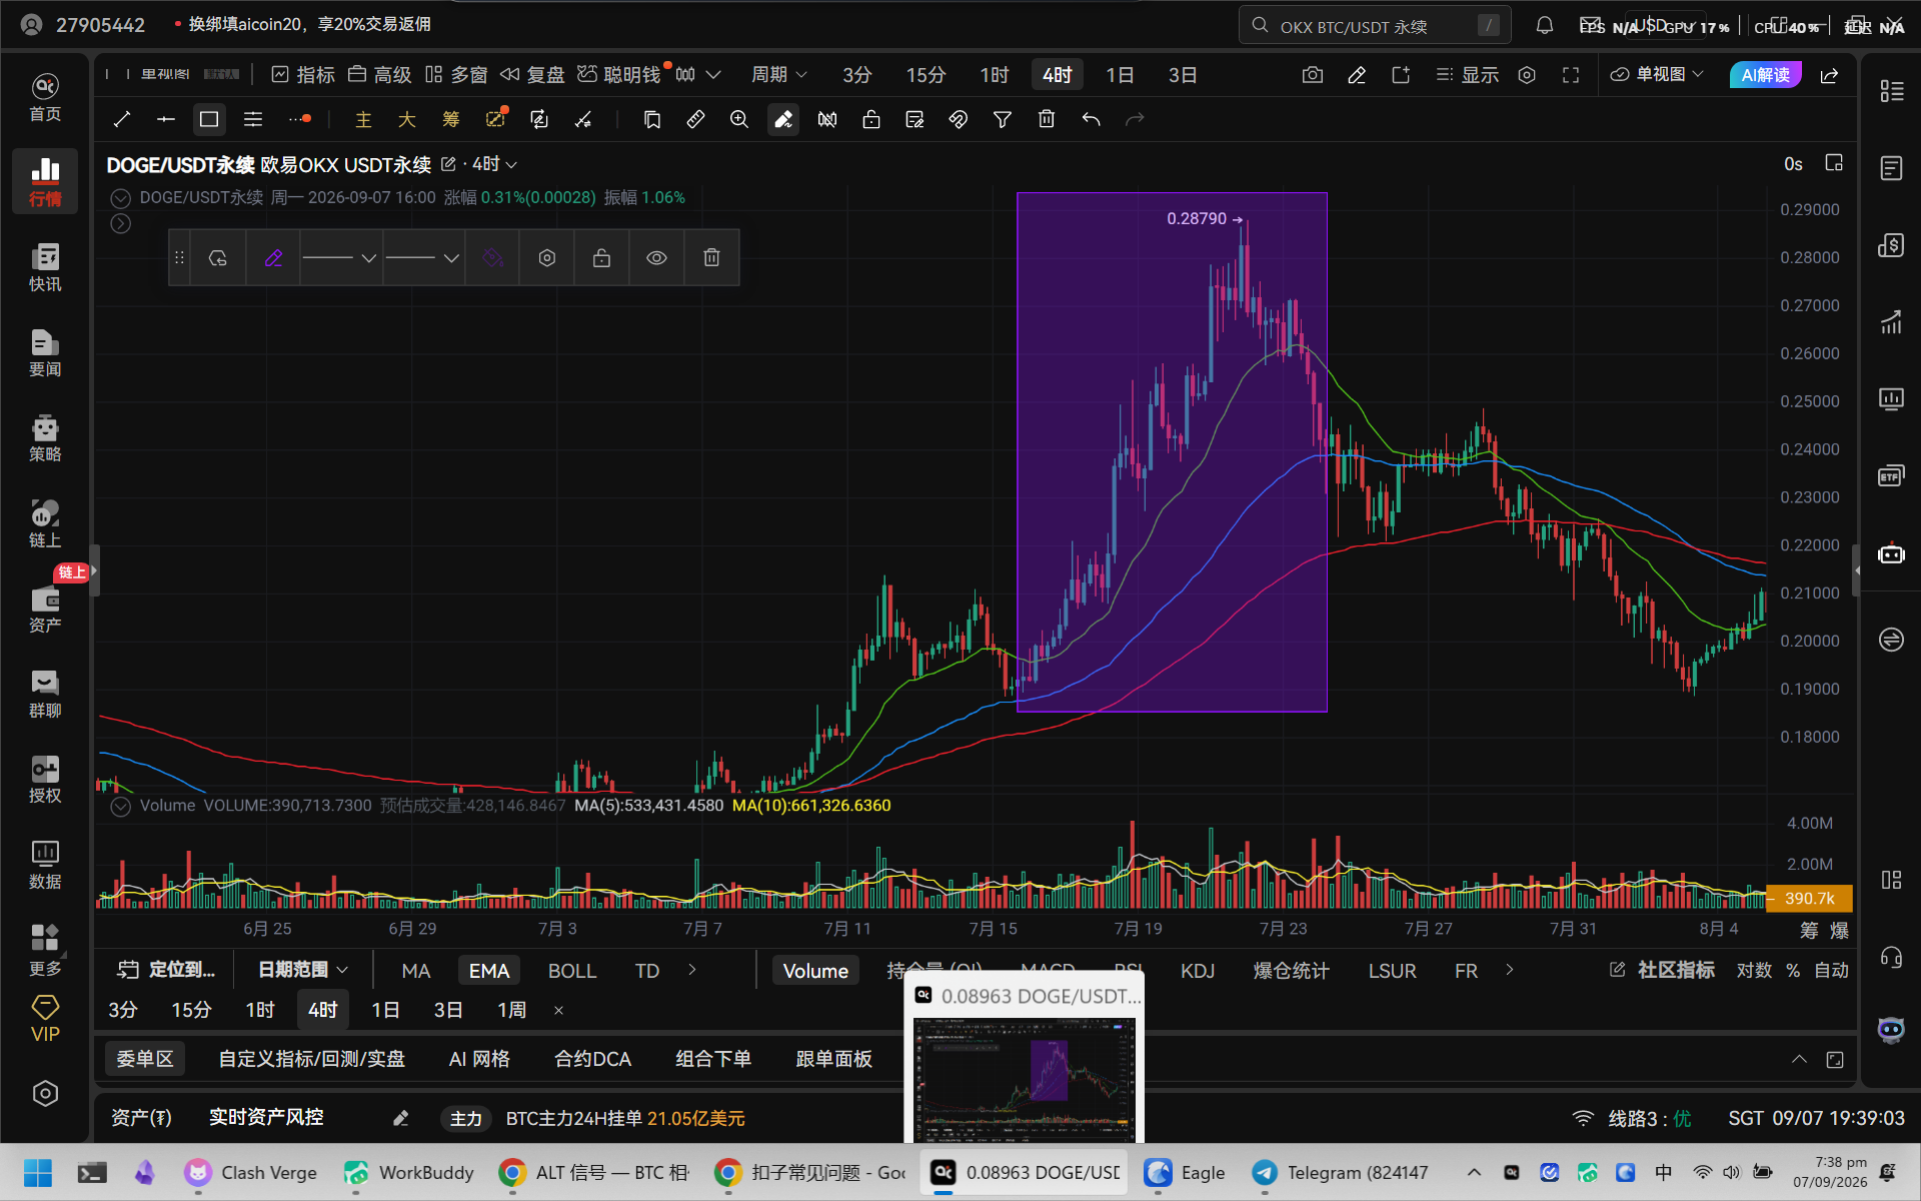The height and width of the screenshot is (1201, 1921).
Task: Click the OKX BTC/USDT search field
Action: pos(1375,26)
